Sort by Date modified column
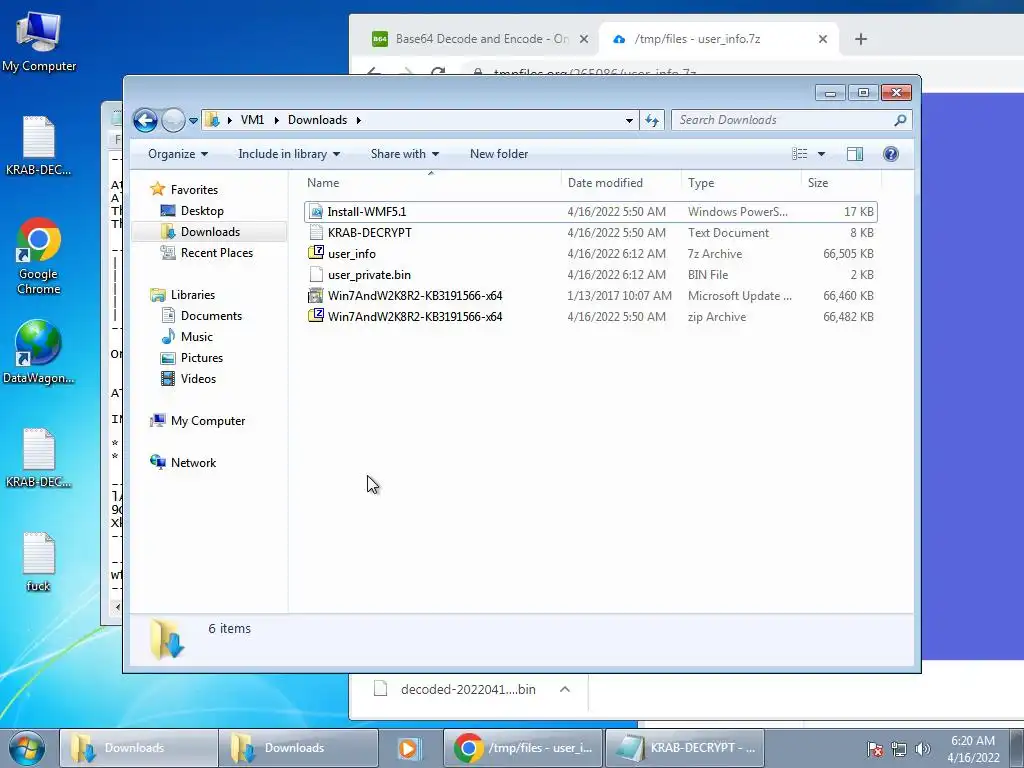This screenshot has height=768, width=1024. (620, 183)
